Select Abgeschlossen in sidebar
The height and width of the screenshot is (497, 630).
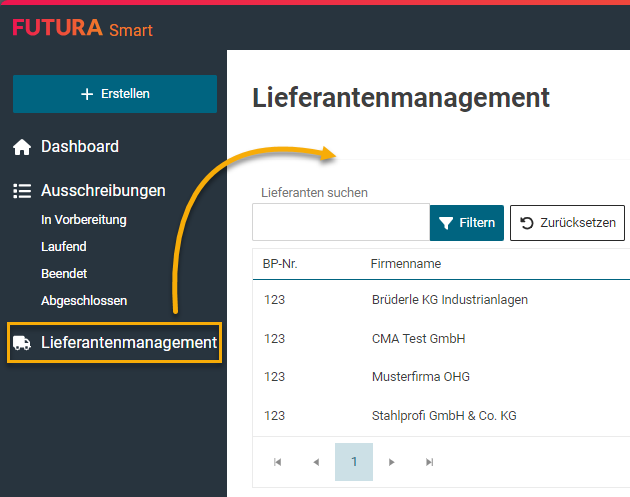pyautogui.click(x=84, y=300)
